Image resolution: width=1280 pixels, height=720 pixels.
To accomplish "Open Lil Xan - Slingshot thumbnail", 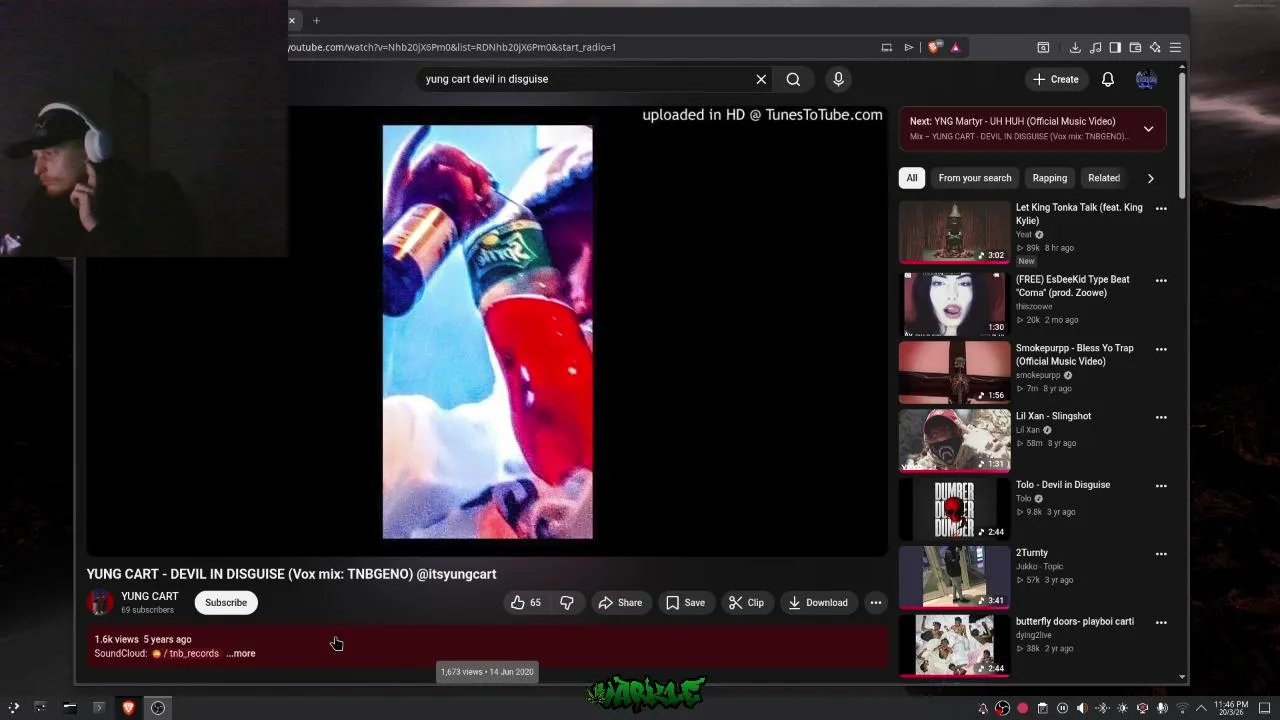I will pos(954,440).
